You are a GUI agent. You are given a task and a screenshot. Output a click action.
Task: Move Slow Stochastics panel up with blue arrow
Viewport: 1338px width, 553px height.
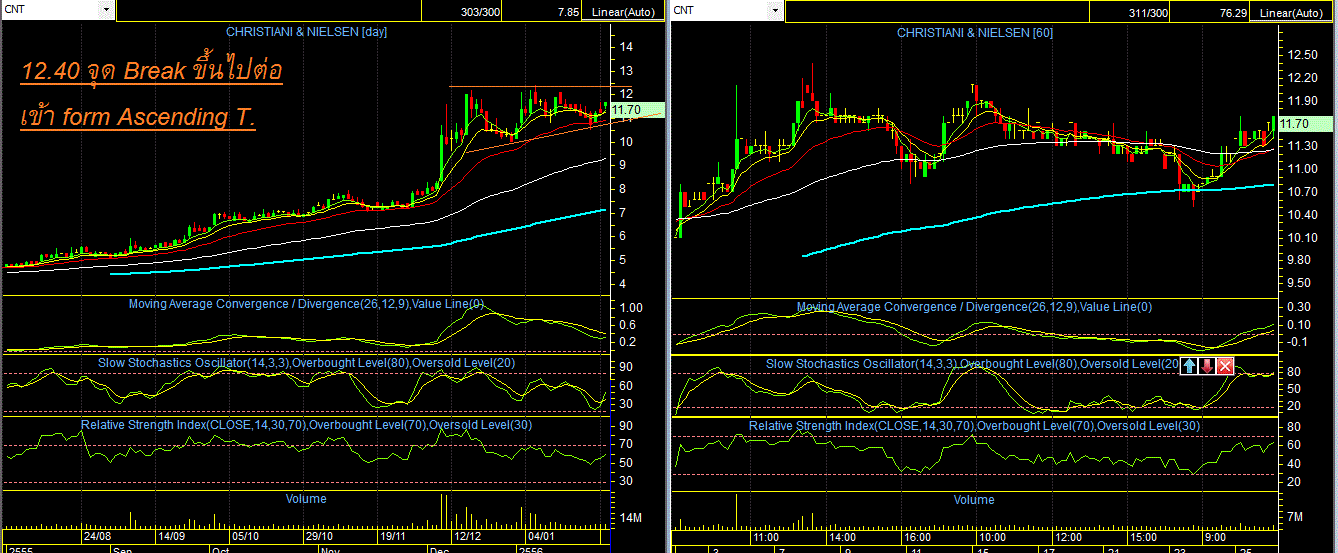click(x=1189, y=365)
